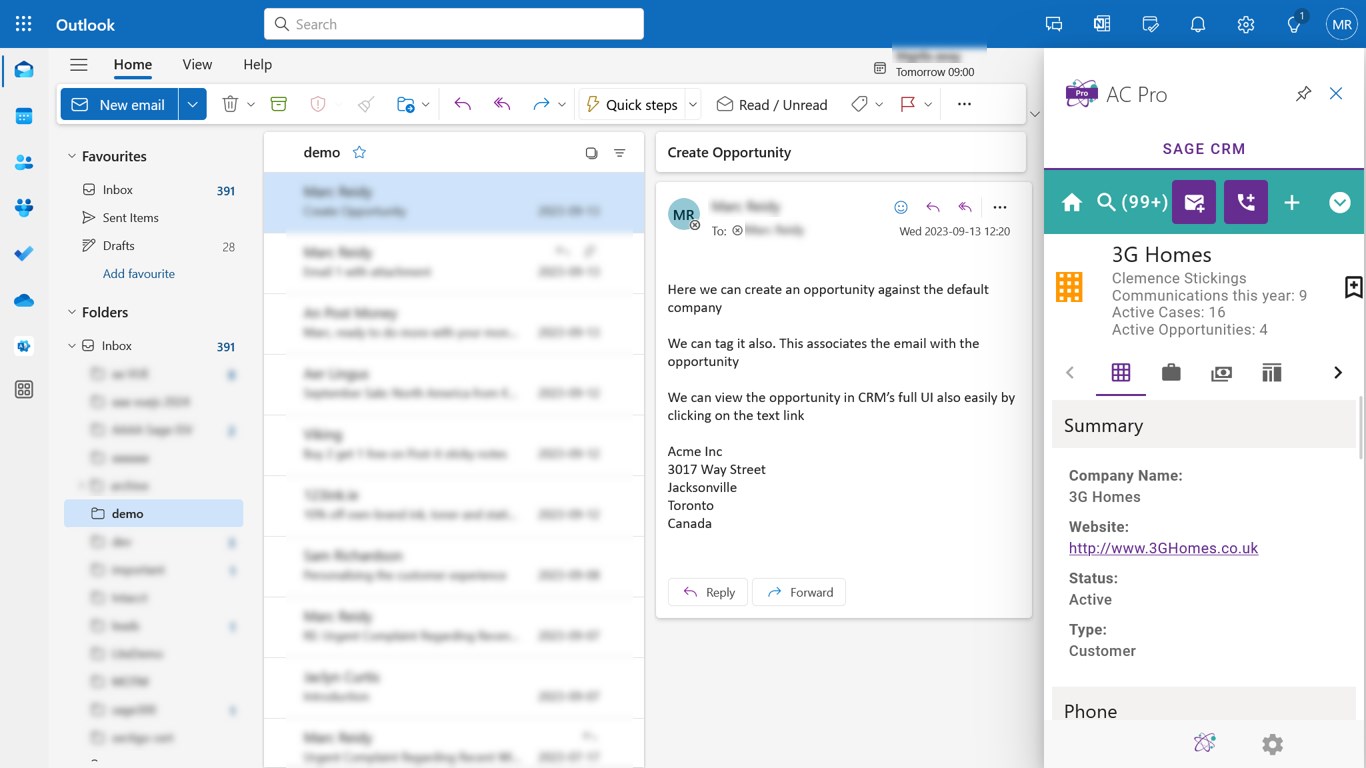Forward the email using the ribbon arrow
This screenshot has width=1366, height=768.
[x=541, y=104]
